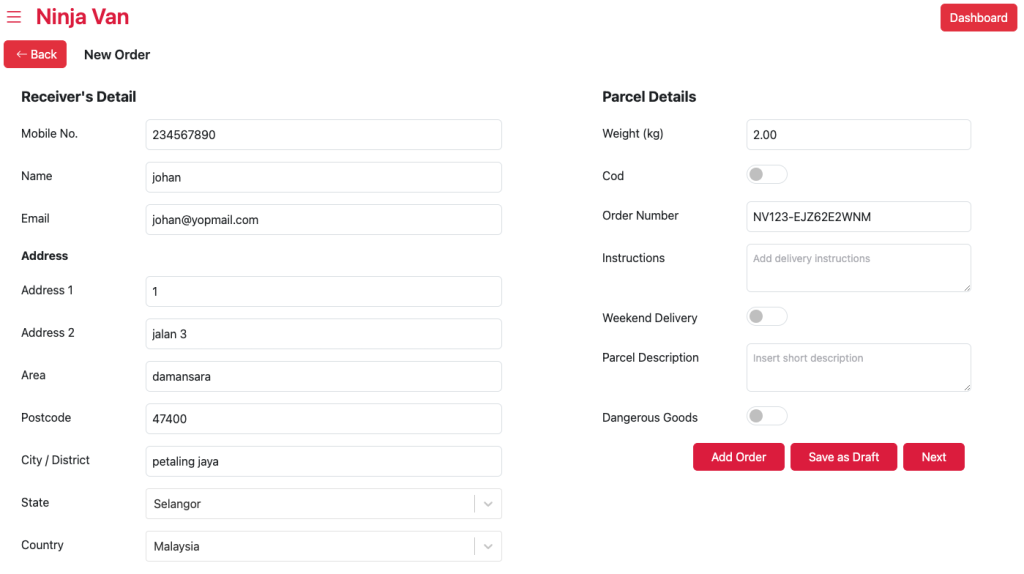Expand the State dropdown arrow
The height and width of the screenshot is (574, 1024).
click(x=488, y=504)
